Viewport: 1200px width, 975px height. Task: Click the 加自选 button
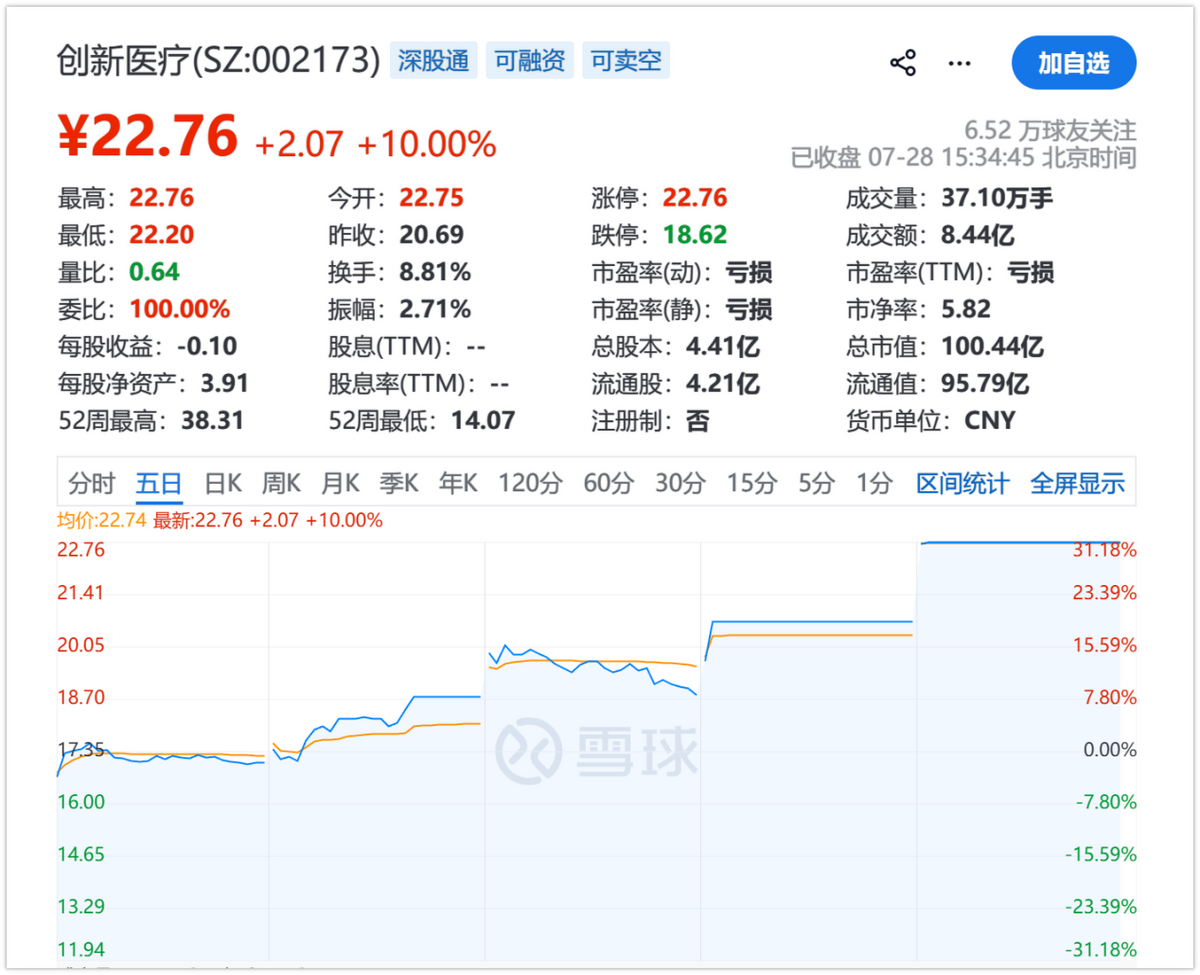click(1074, 63)
